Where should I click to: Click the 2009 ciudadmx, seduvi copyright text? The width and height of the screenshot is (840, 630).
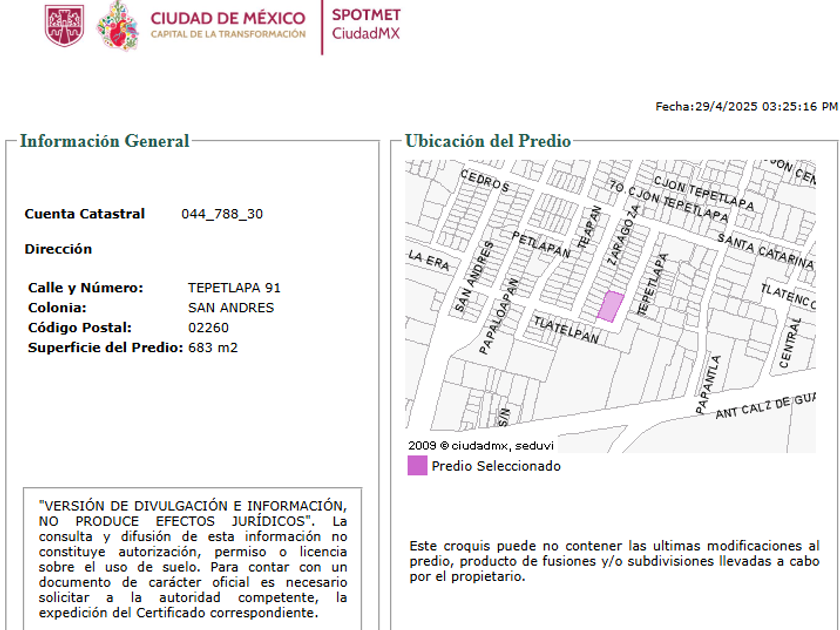coord(481,445)
